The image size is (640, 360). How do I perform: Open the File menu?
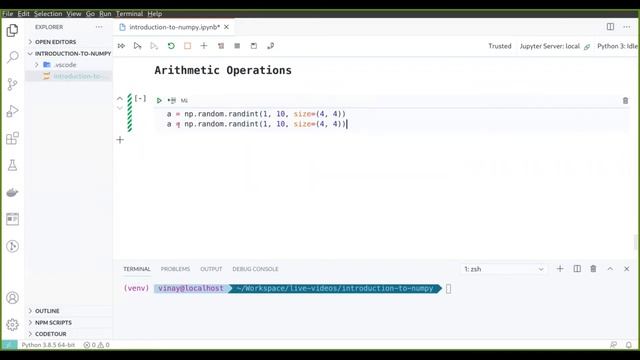[x=7, y=13]
